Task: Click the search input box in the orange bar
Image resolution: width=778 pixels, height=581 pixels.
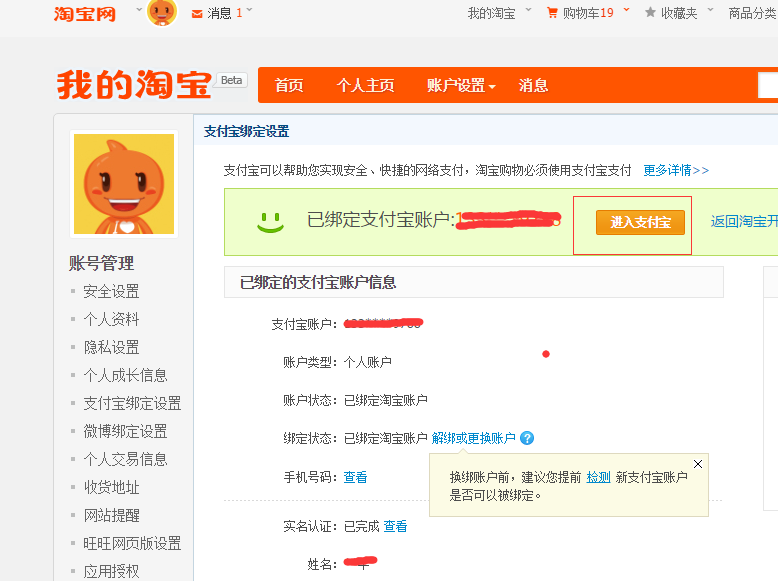Action: point(768,85)
